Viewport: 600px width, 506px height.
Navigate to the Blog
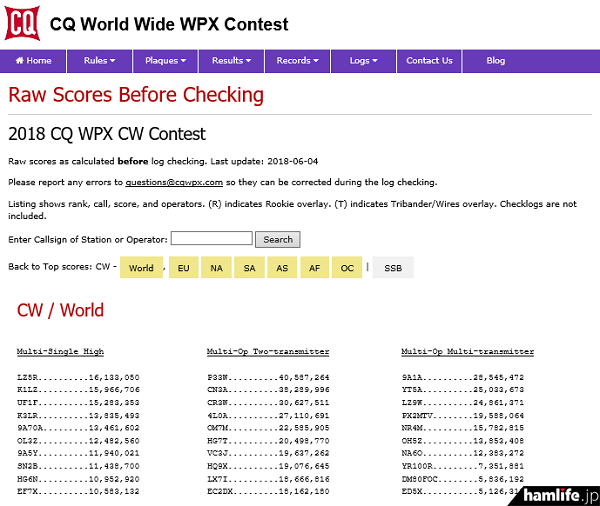(x=495, y=61)
